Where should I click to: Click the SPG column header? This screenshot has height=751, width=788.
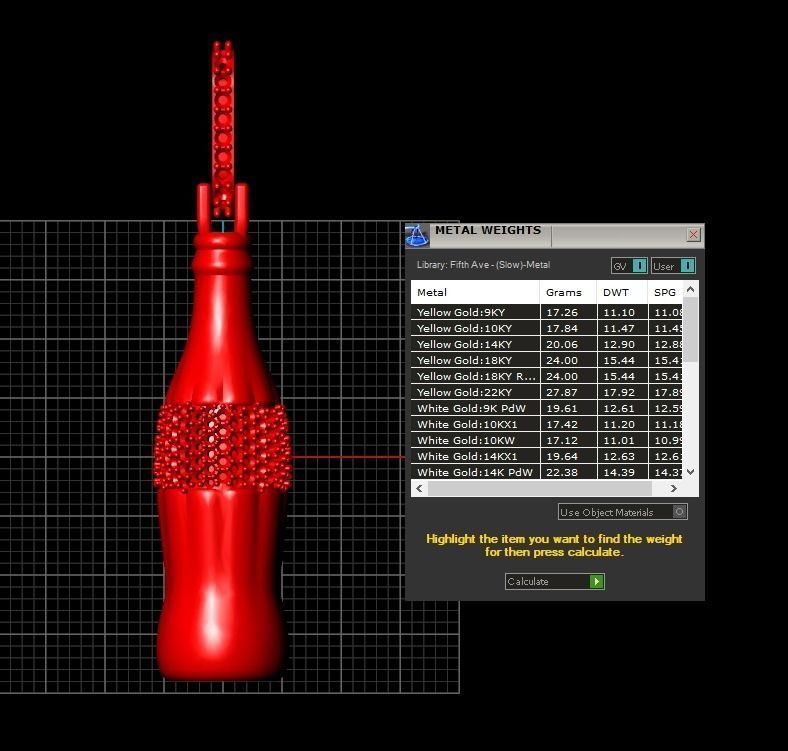click(665, 293)
